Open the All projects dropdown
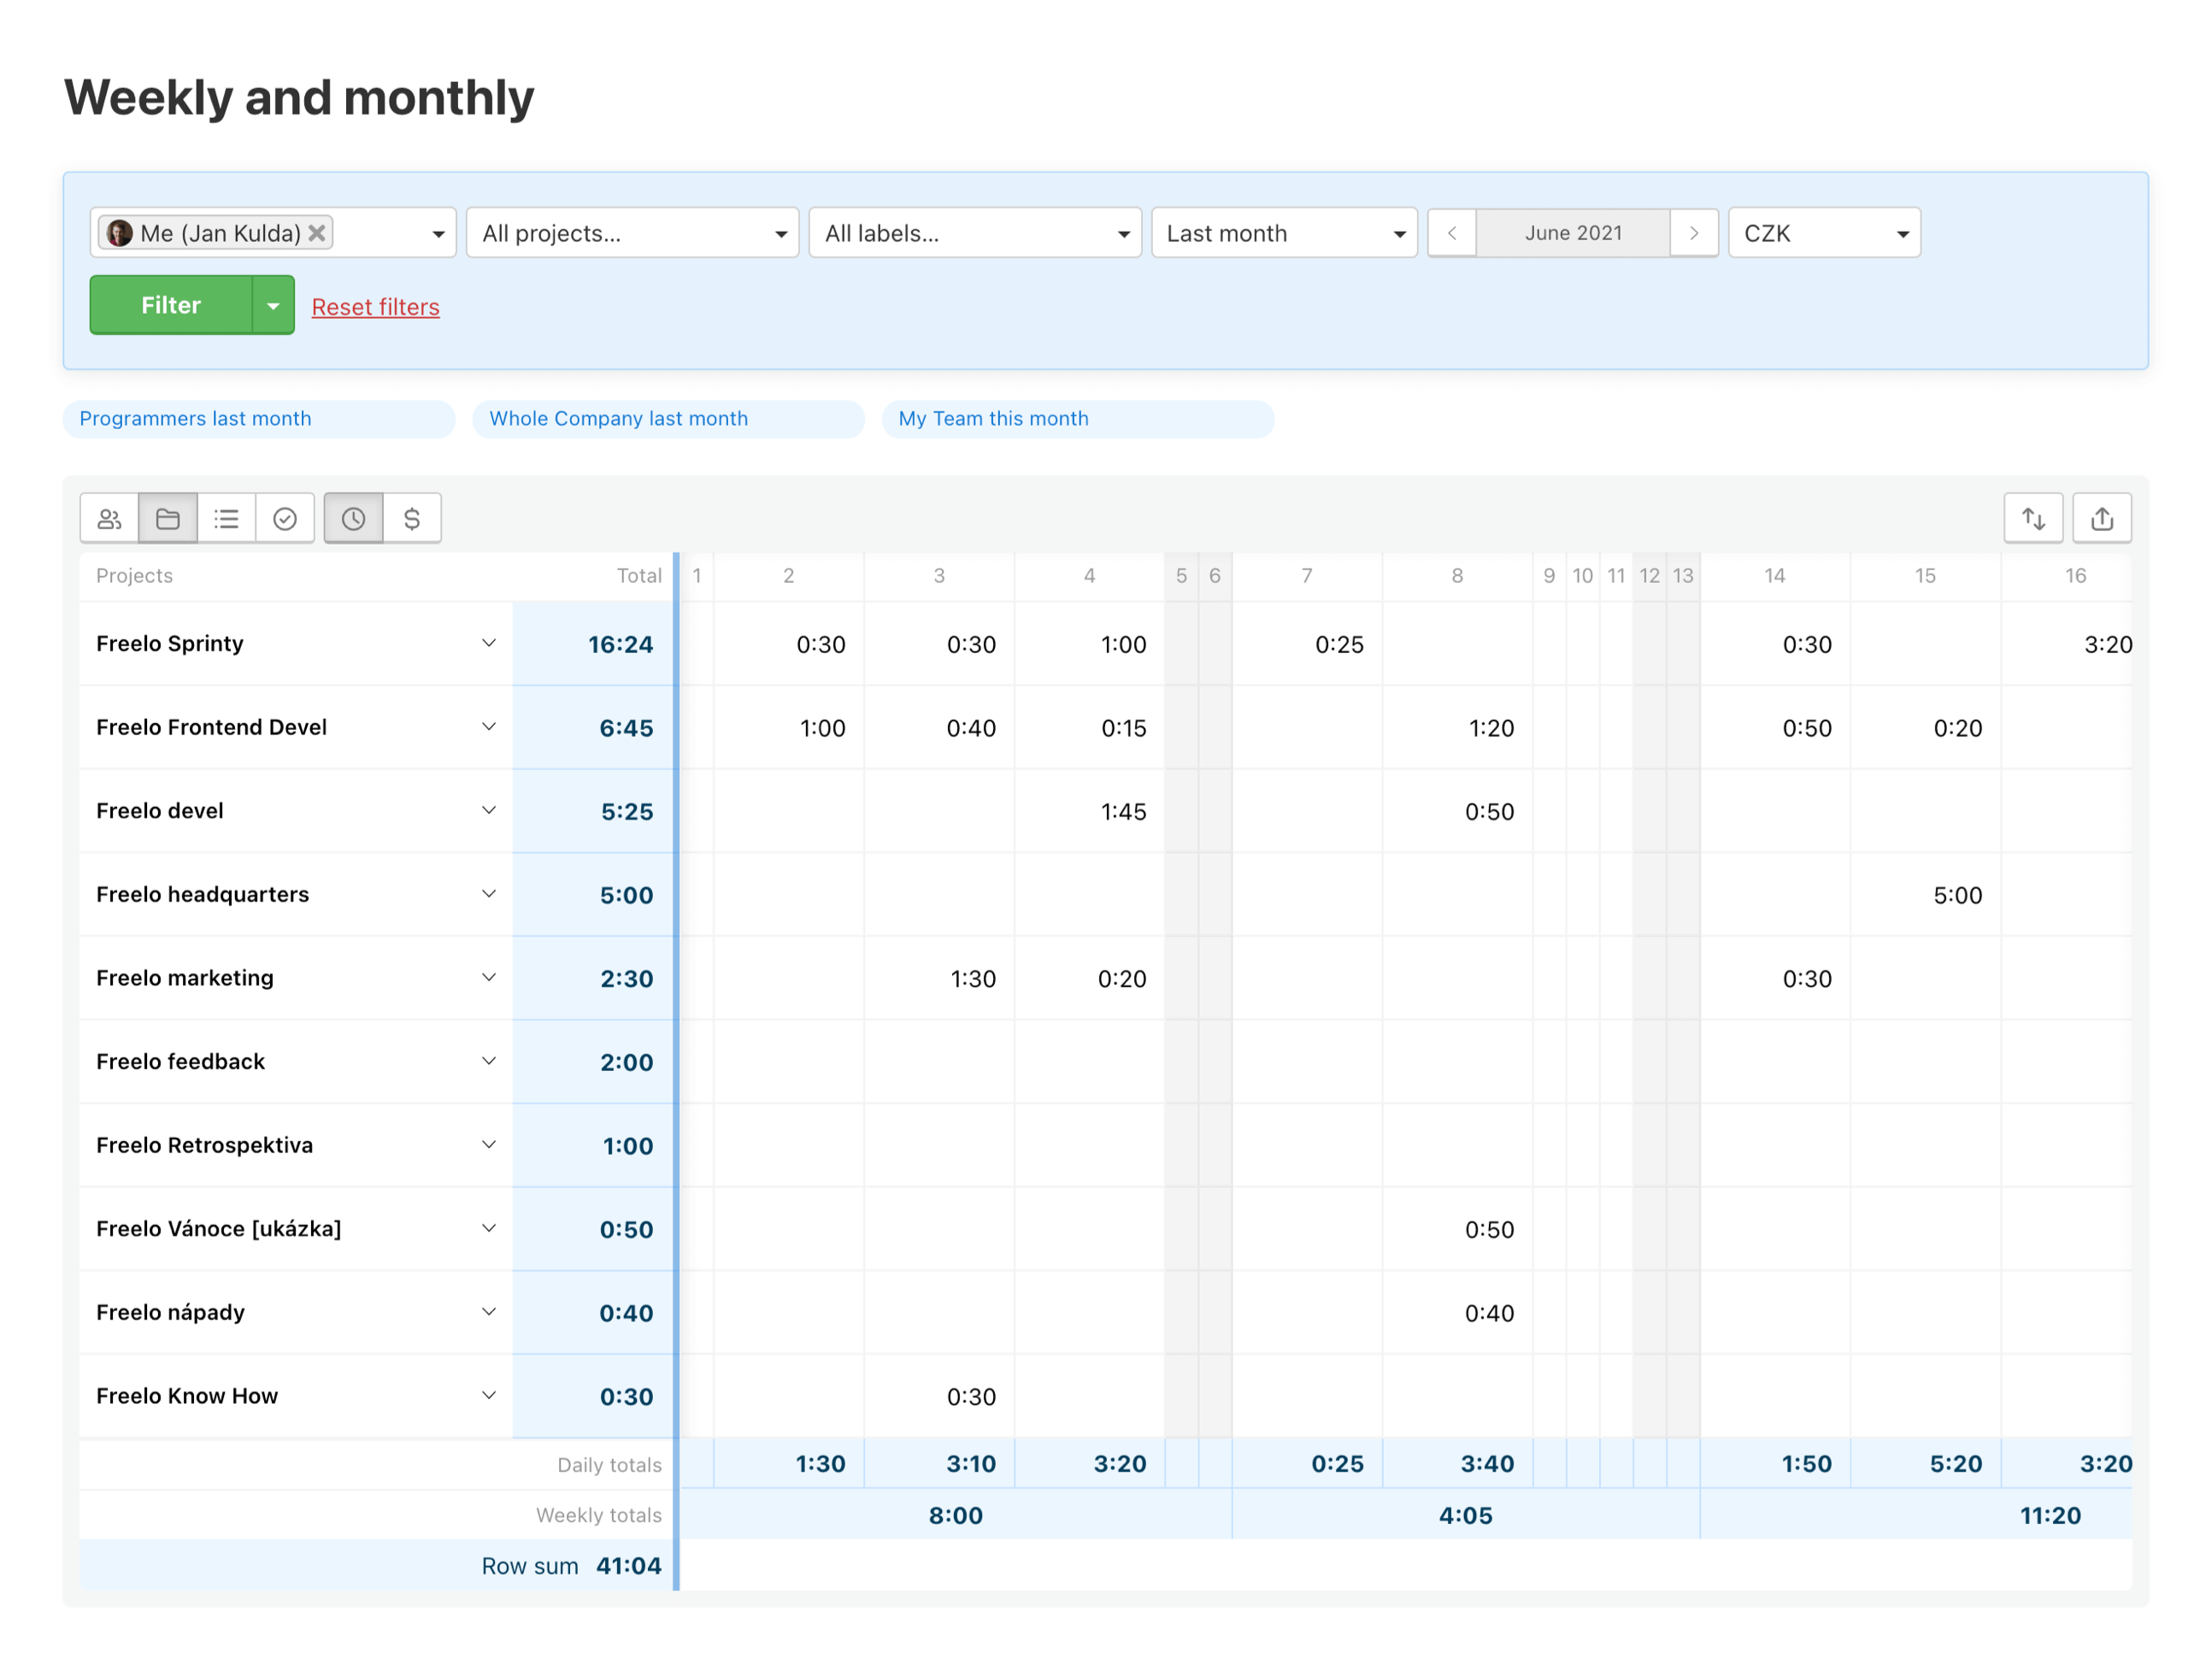 (x=633, y=233)
